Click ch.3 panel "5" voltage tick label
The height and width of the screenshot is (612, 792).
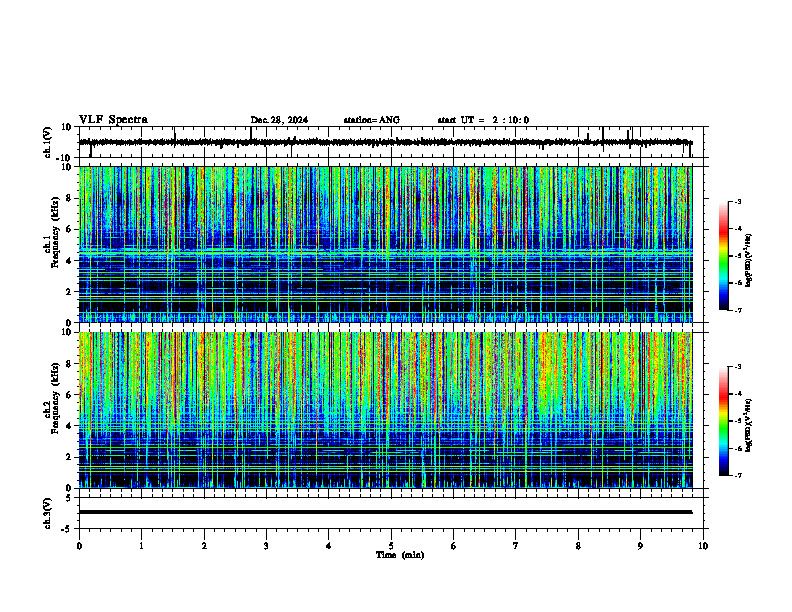[x=70, y=498]
